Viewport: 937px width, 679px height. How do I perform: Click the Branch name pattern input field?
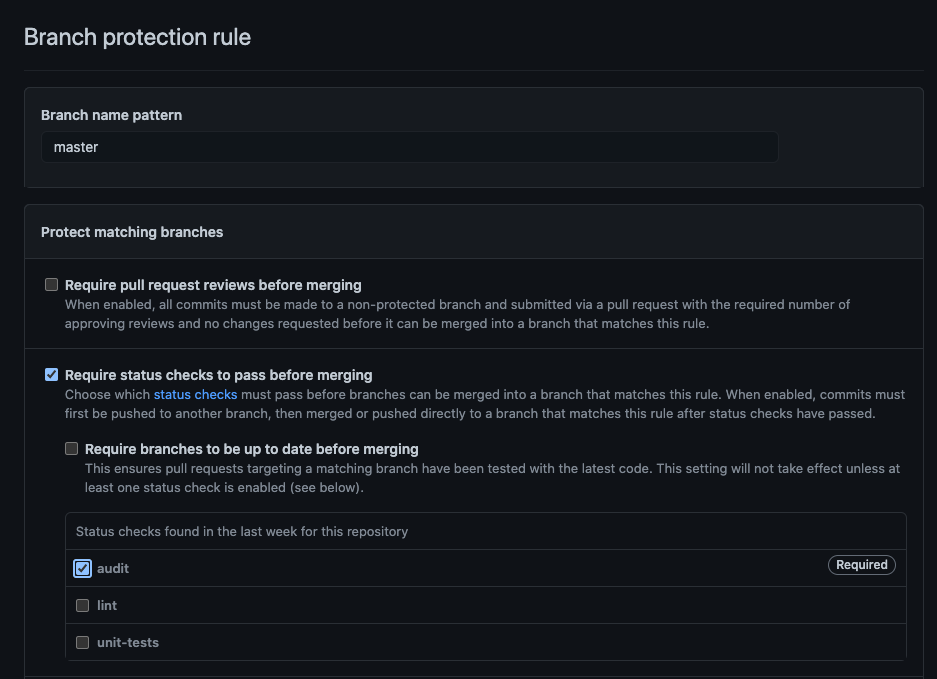(409, 147)
